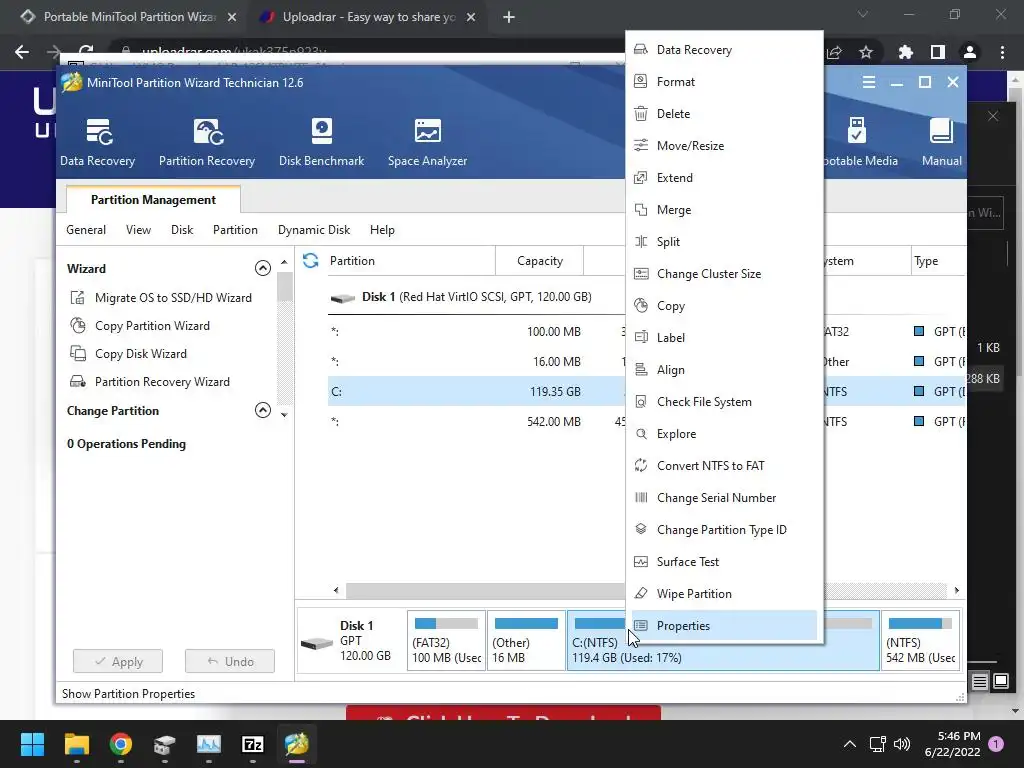Sort by the Partition column header
Screen dimensions: 1024x768
click(411, 261)
